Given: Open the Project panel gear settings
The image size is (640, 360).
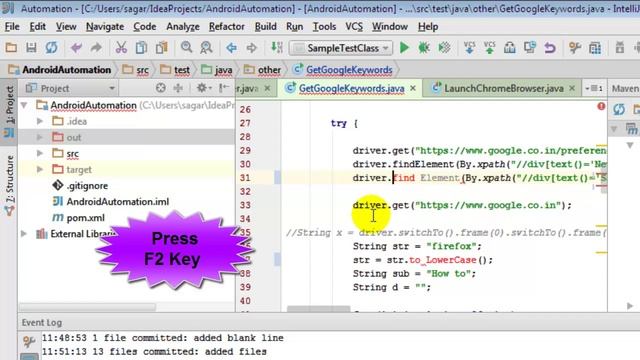Looking at the screenshot, I should point(204,88).
